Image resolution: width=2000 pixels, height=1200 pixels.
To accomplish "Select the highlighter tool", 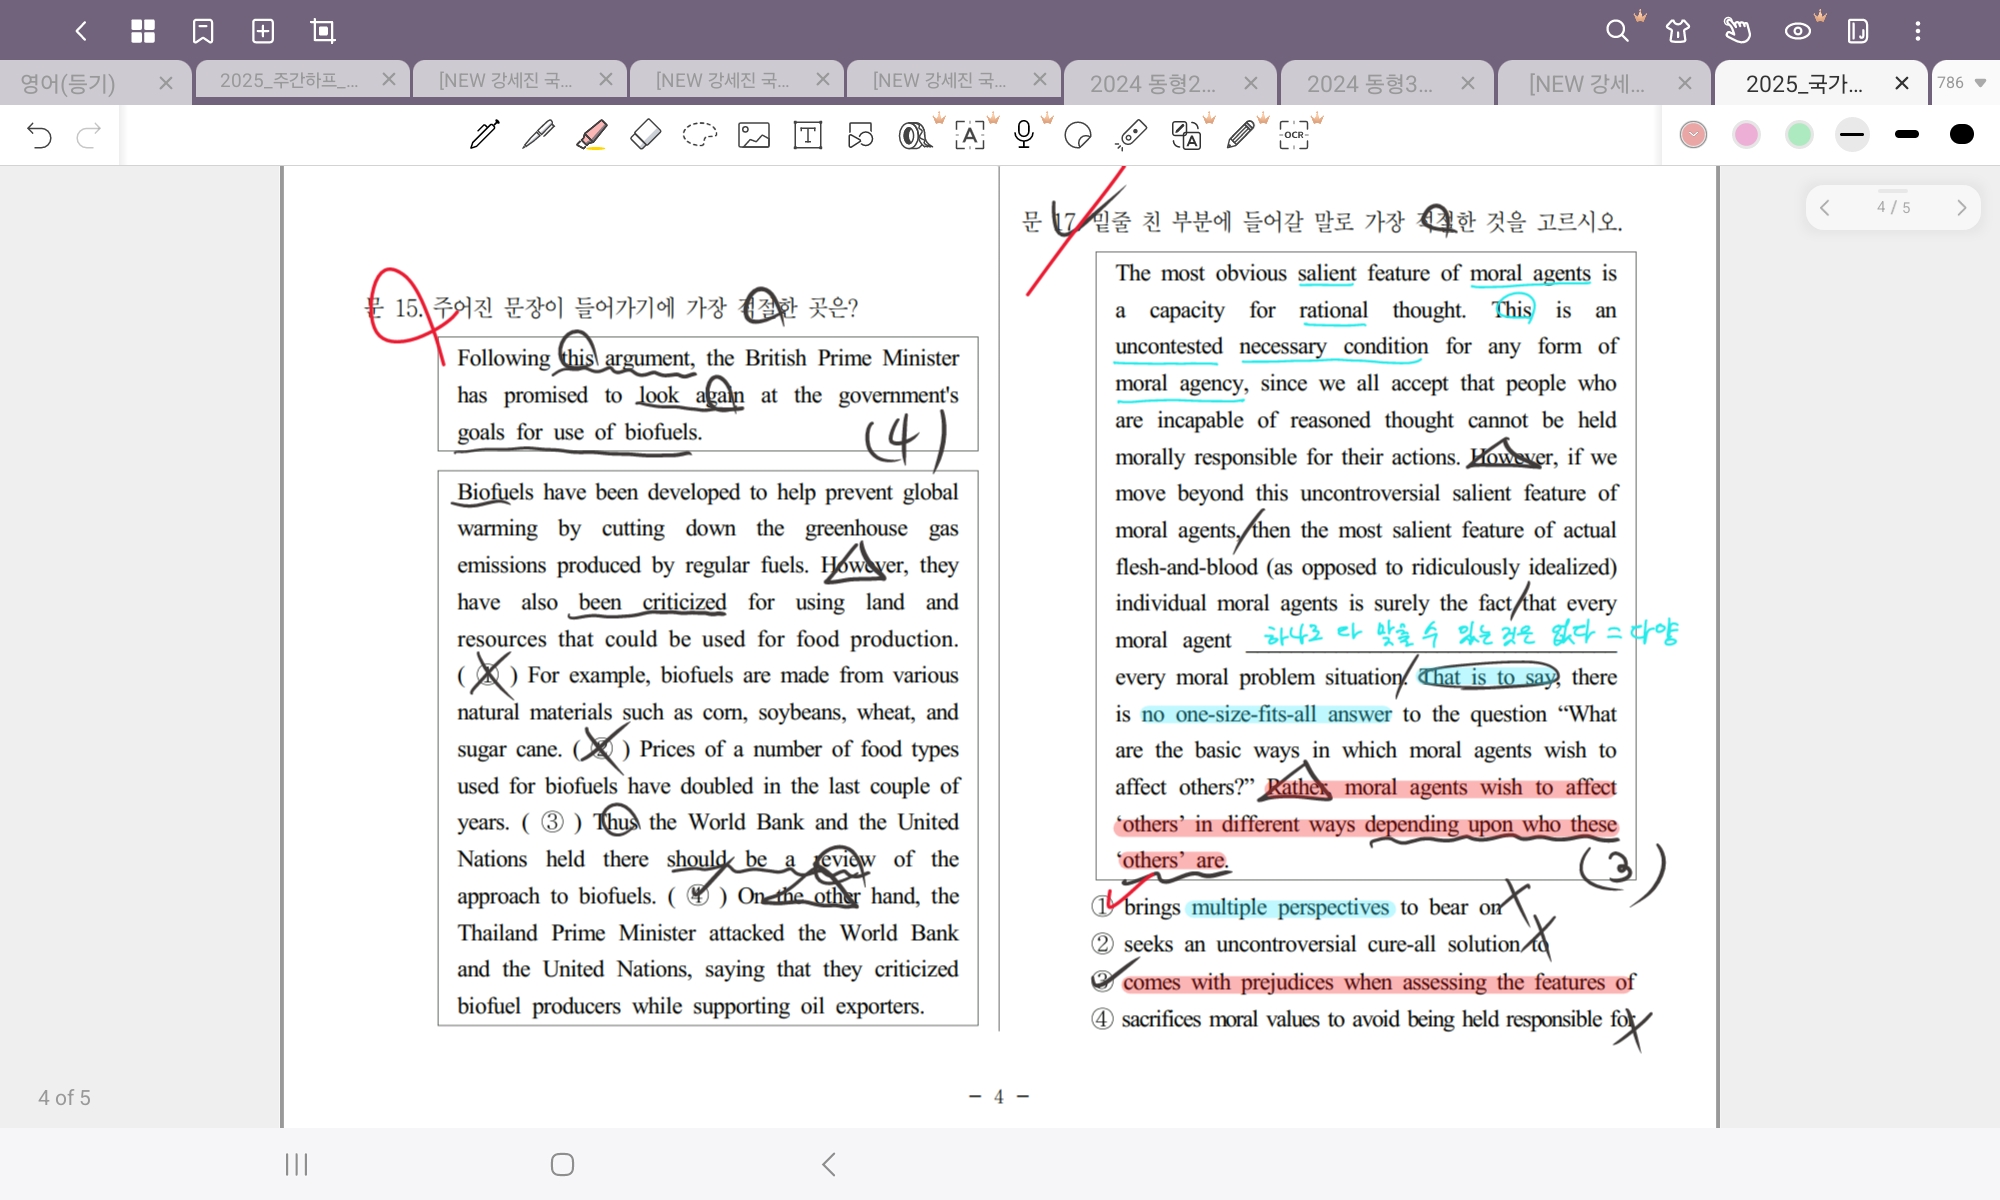I will pyautogui.click(x=592, y=135).
